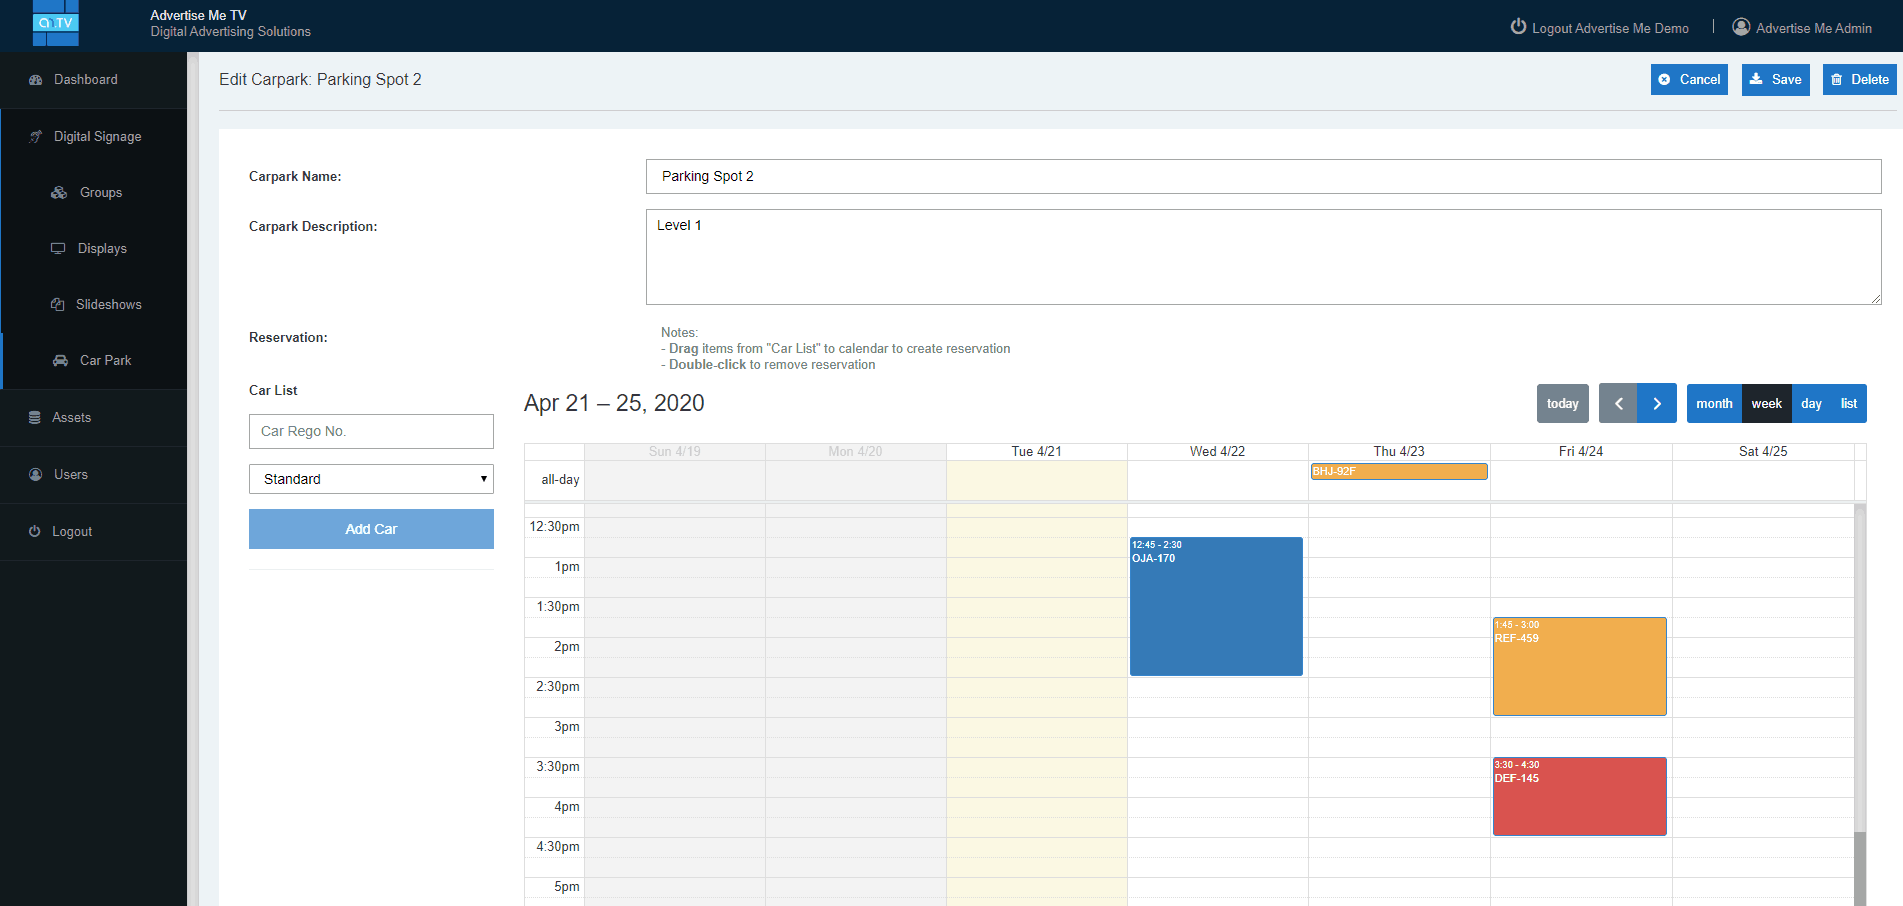Click the Assets database icon

click(x=35, y=418)
